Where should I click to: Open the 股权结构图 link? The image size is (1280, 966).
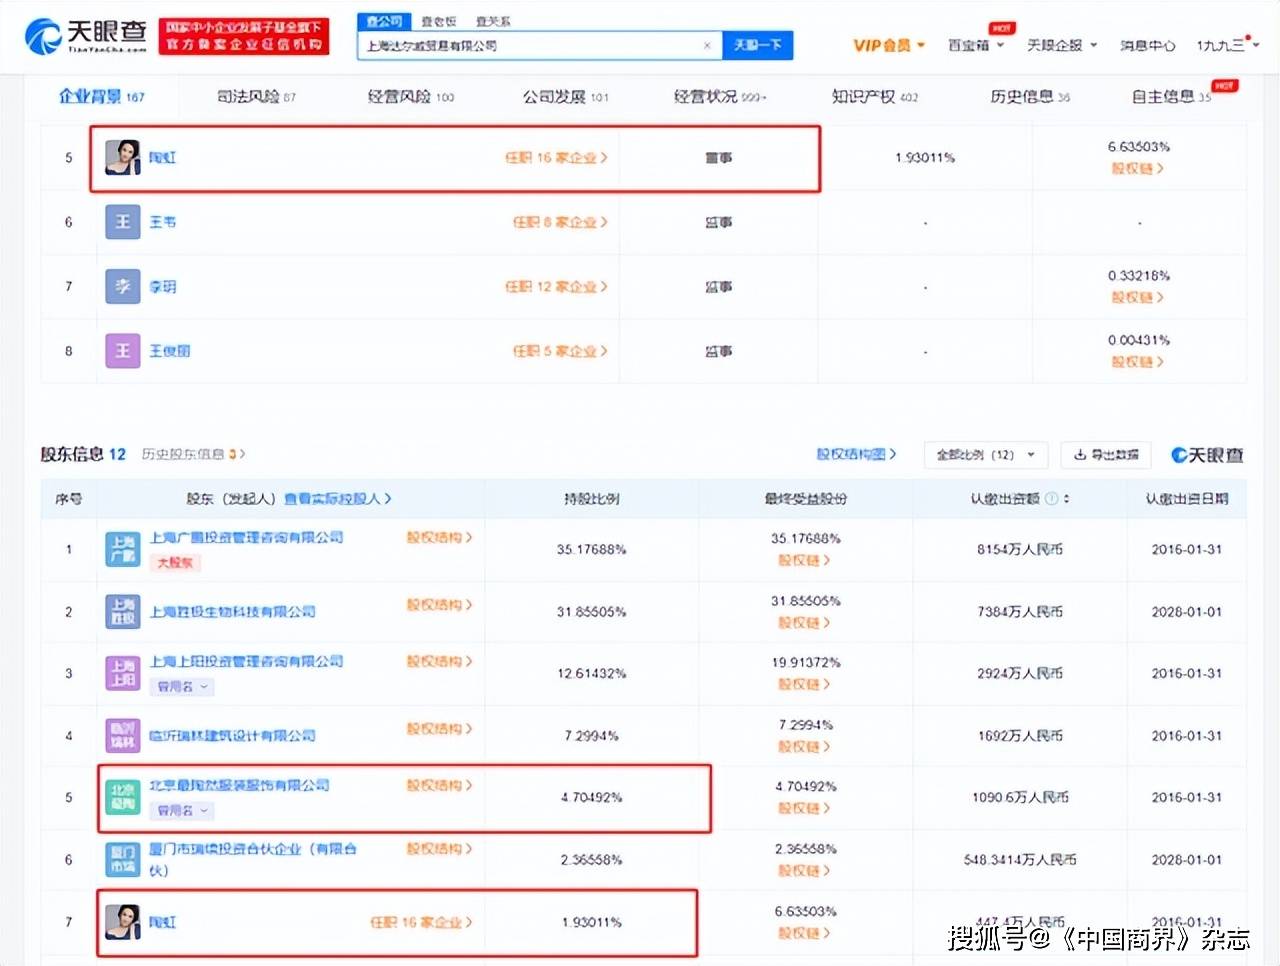coord(856,454)
